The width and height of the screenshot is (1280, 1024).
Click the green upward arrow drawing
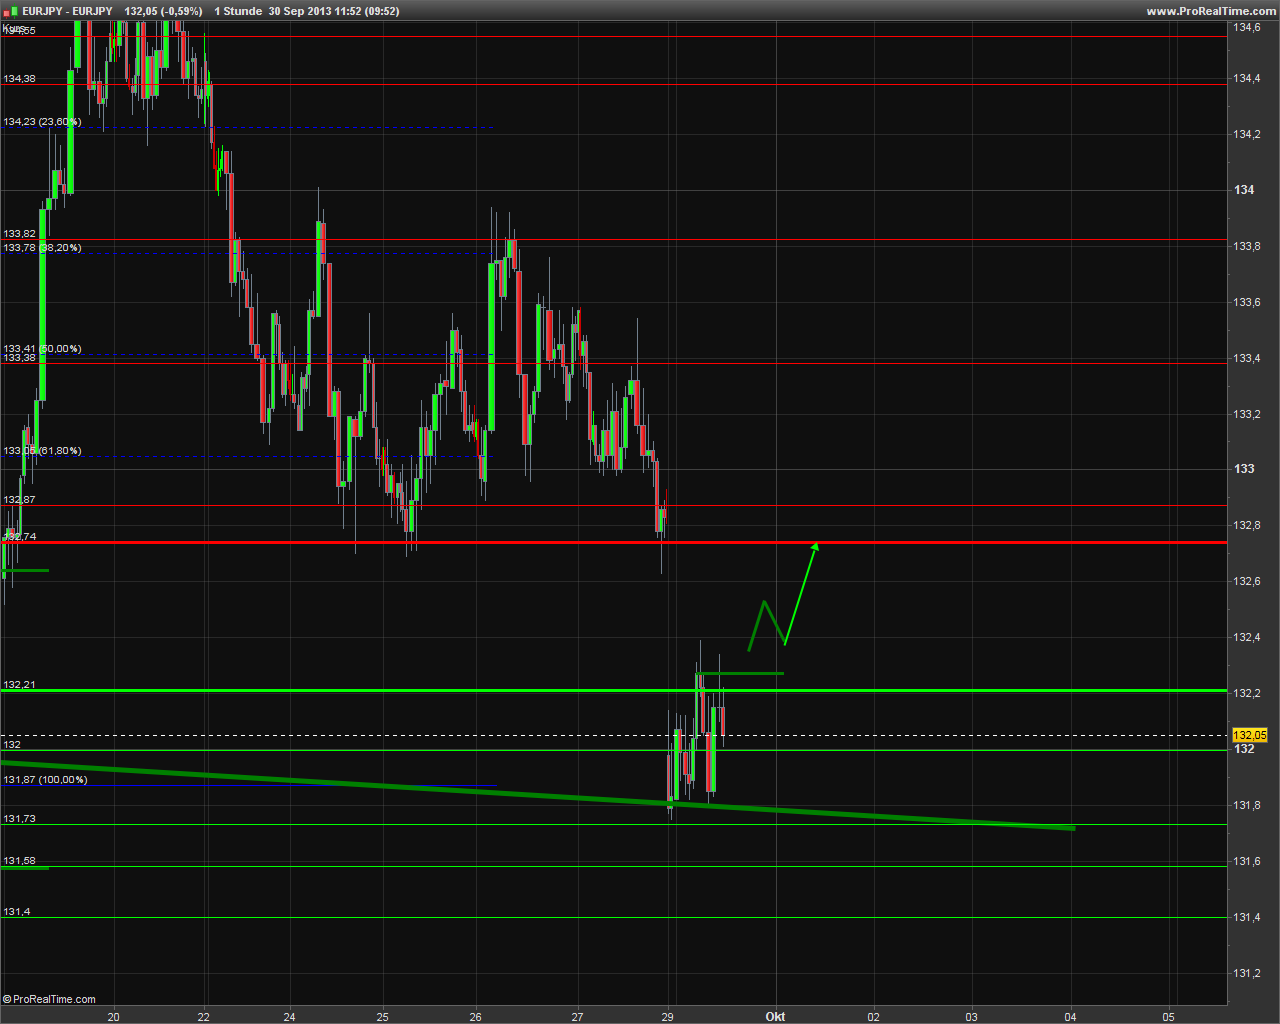click(x=800, y=592)
